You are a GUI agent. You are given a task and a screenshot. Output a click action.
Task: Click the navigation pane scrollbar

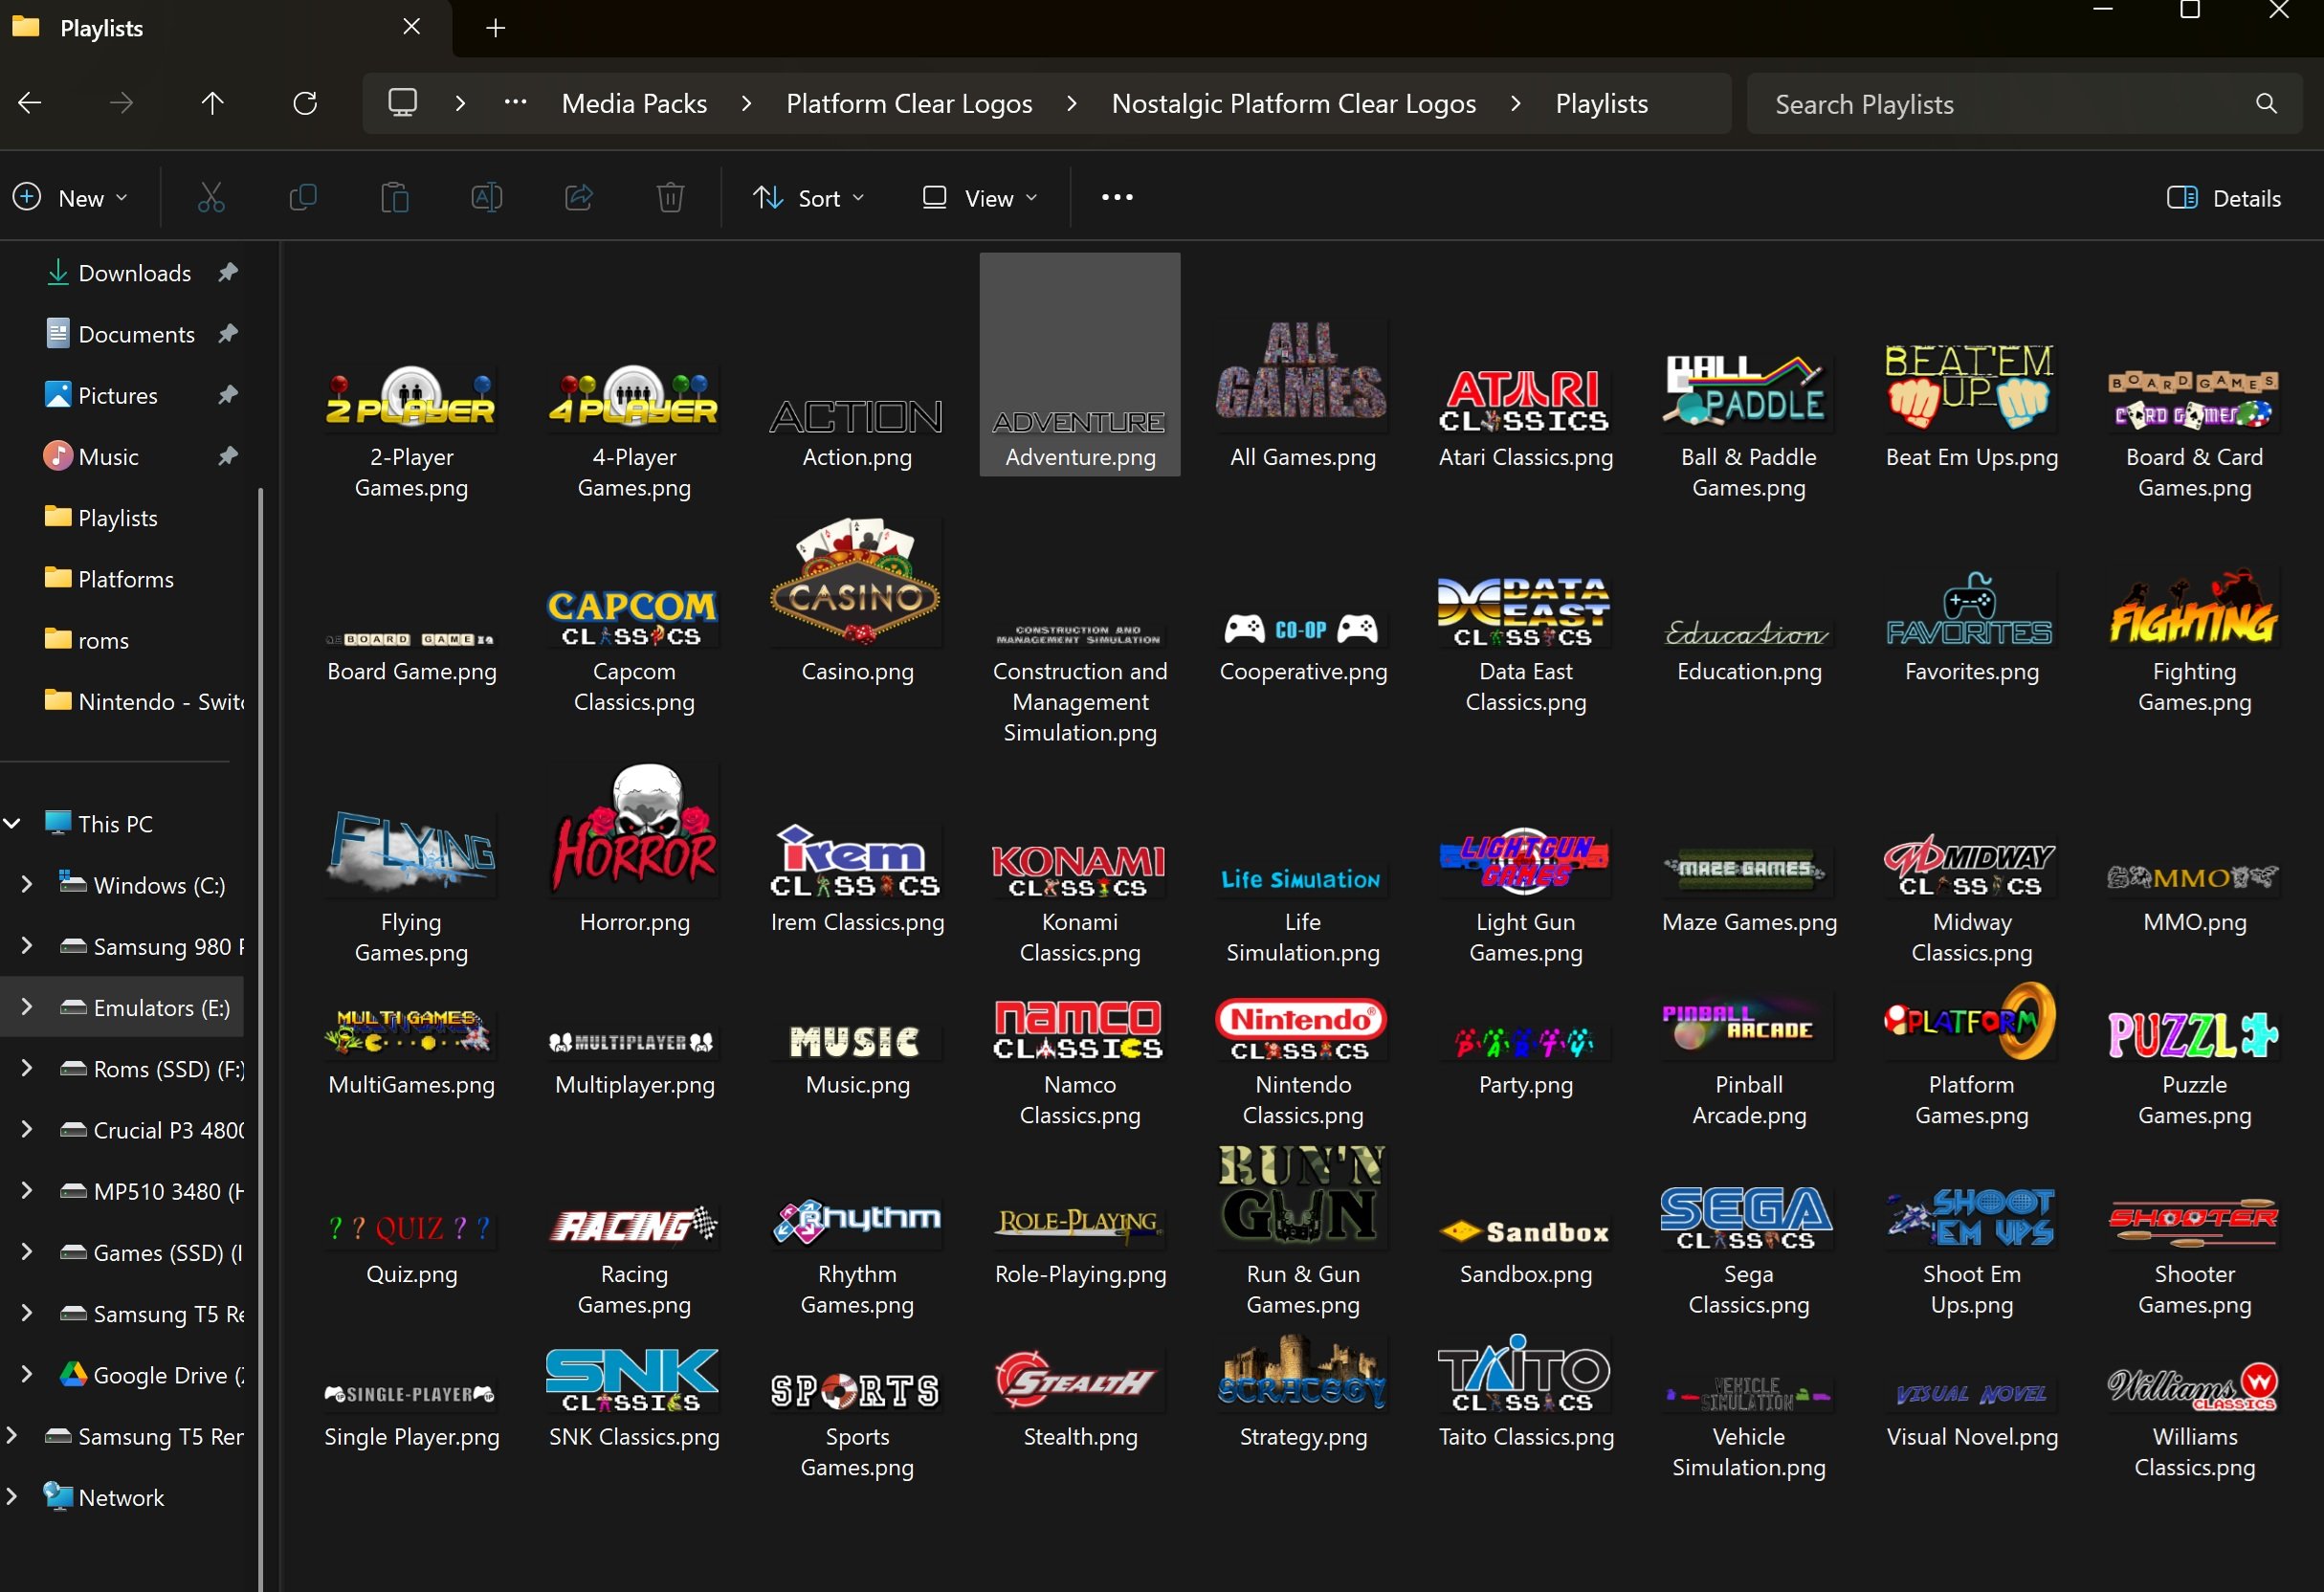tap(260, 1040)
